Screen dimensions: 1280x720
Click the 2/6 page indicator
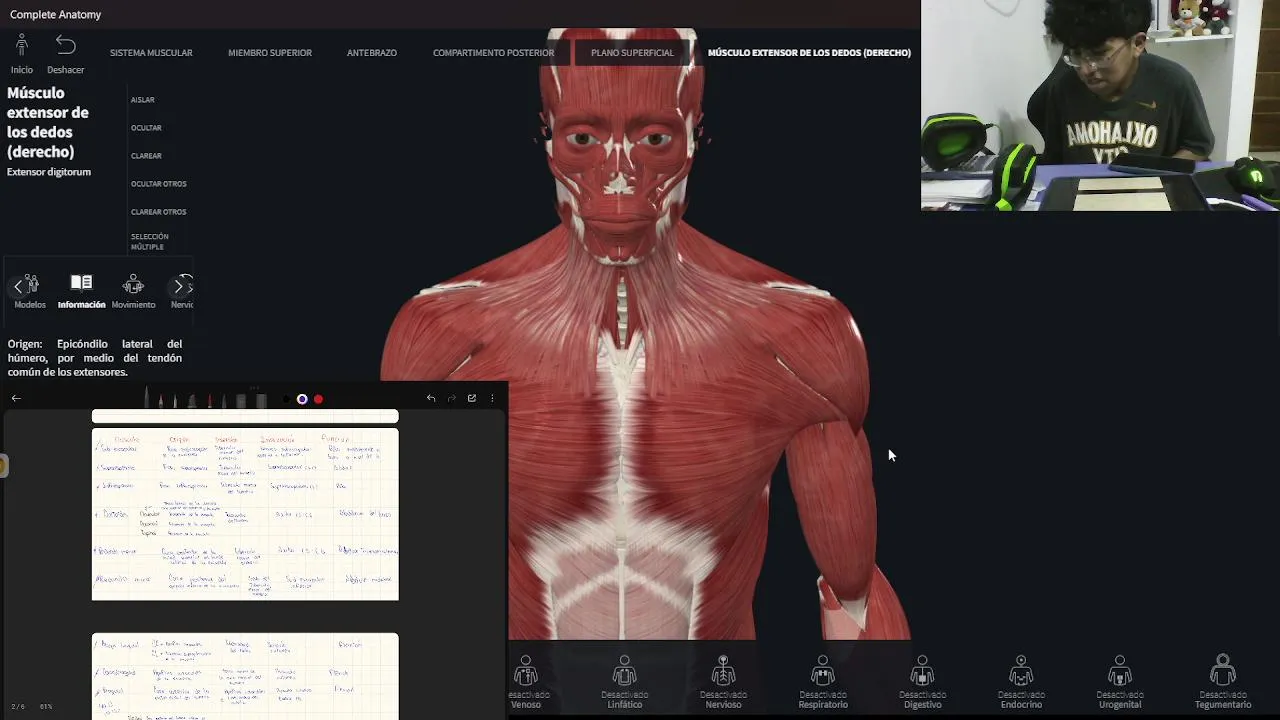pos(18,707)
